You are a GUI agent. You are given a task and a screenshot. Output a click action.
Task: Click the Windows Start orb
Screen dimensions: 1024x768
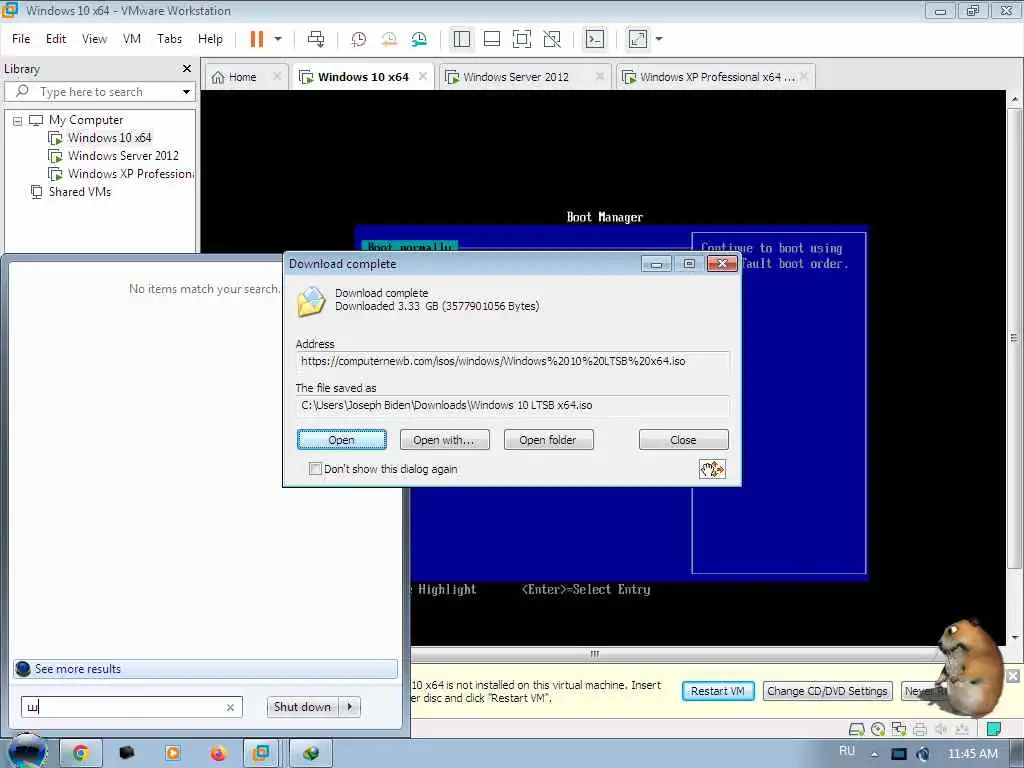tap(27, 752)
